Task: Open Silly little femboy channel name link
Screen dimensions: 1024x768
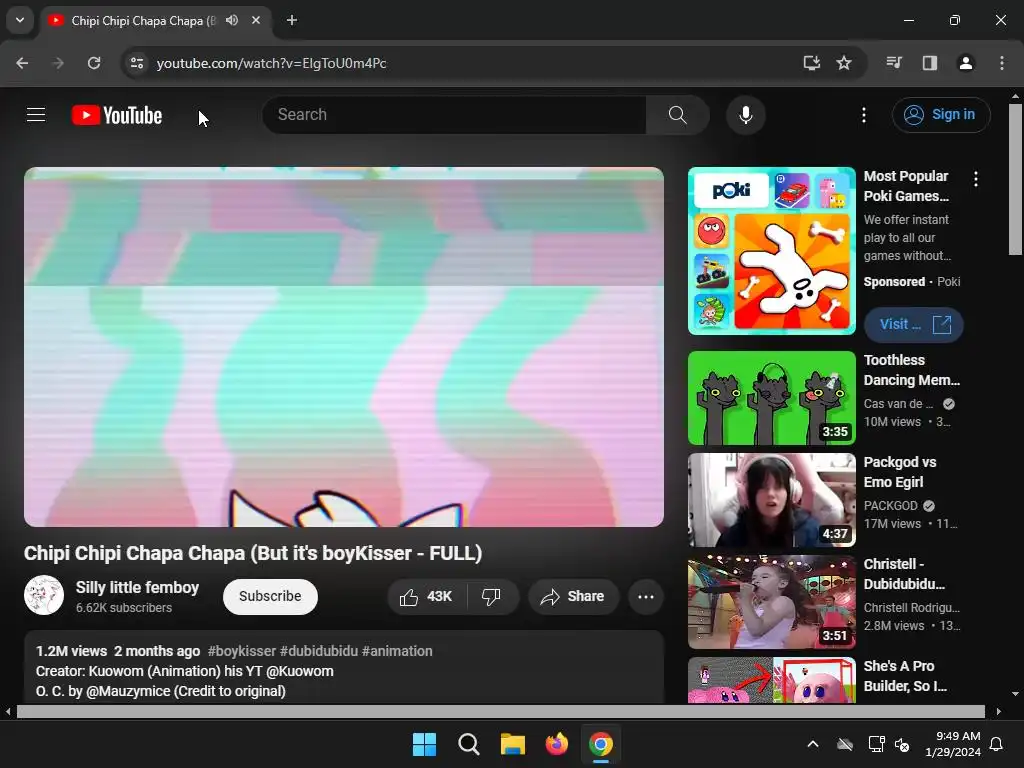Action: click(137, 587)
